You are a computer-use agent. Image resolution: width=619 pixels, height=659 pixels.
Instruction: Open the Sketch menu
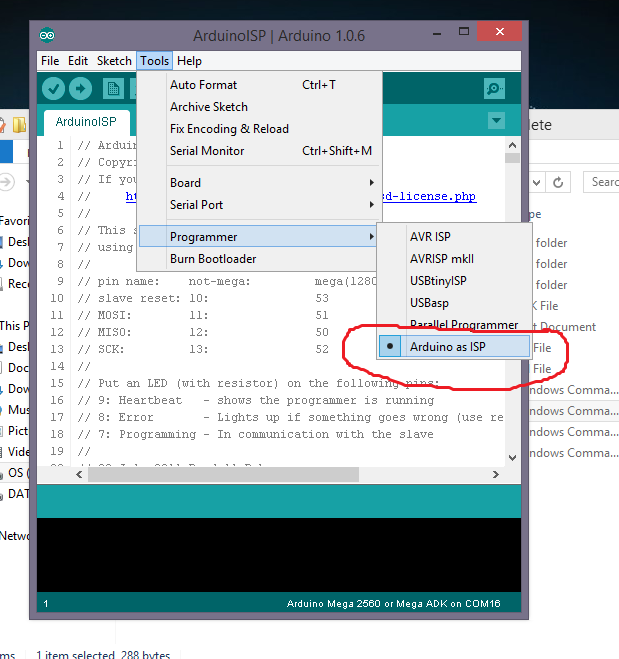click(x=114, y=61)
